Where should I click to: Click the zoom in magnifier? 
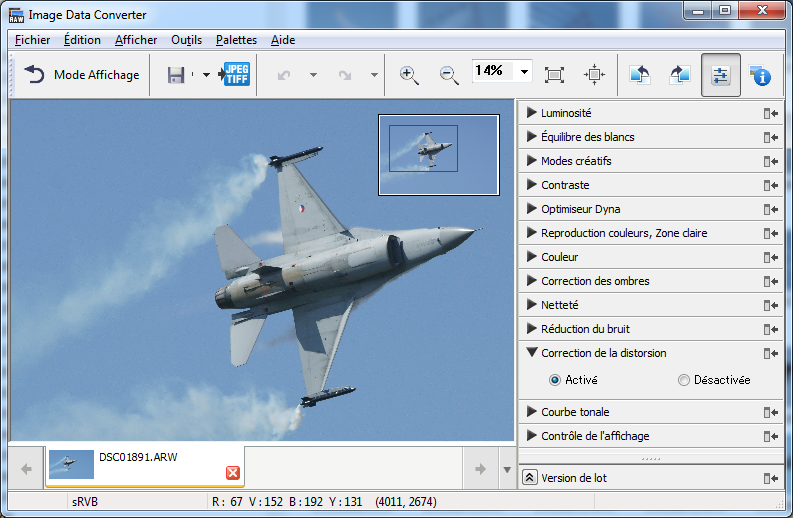click(x=409, y=75)
